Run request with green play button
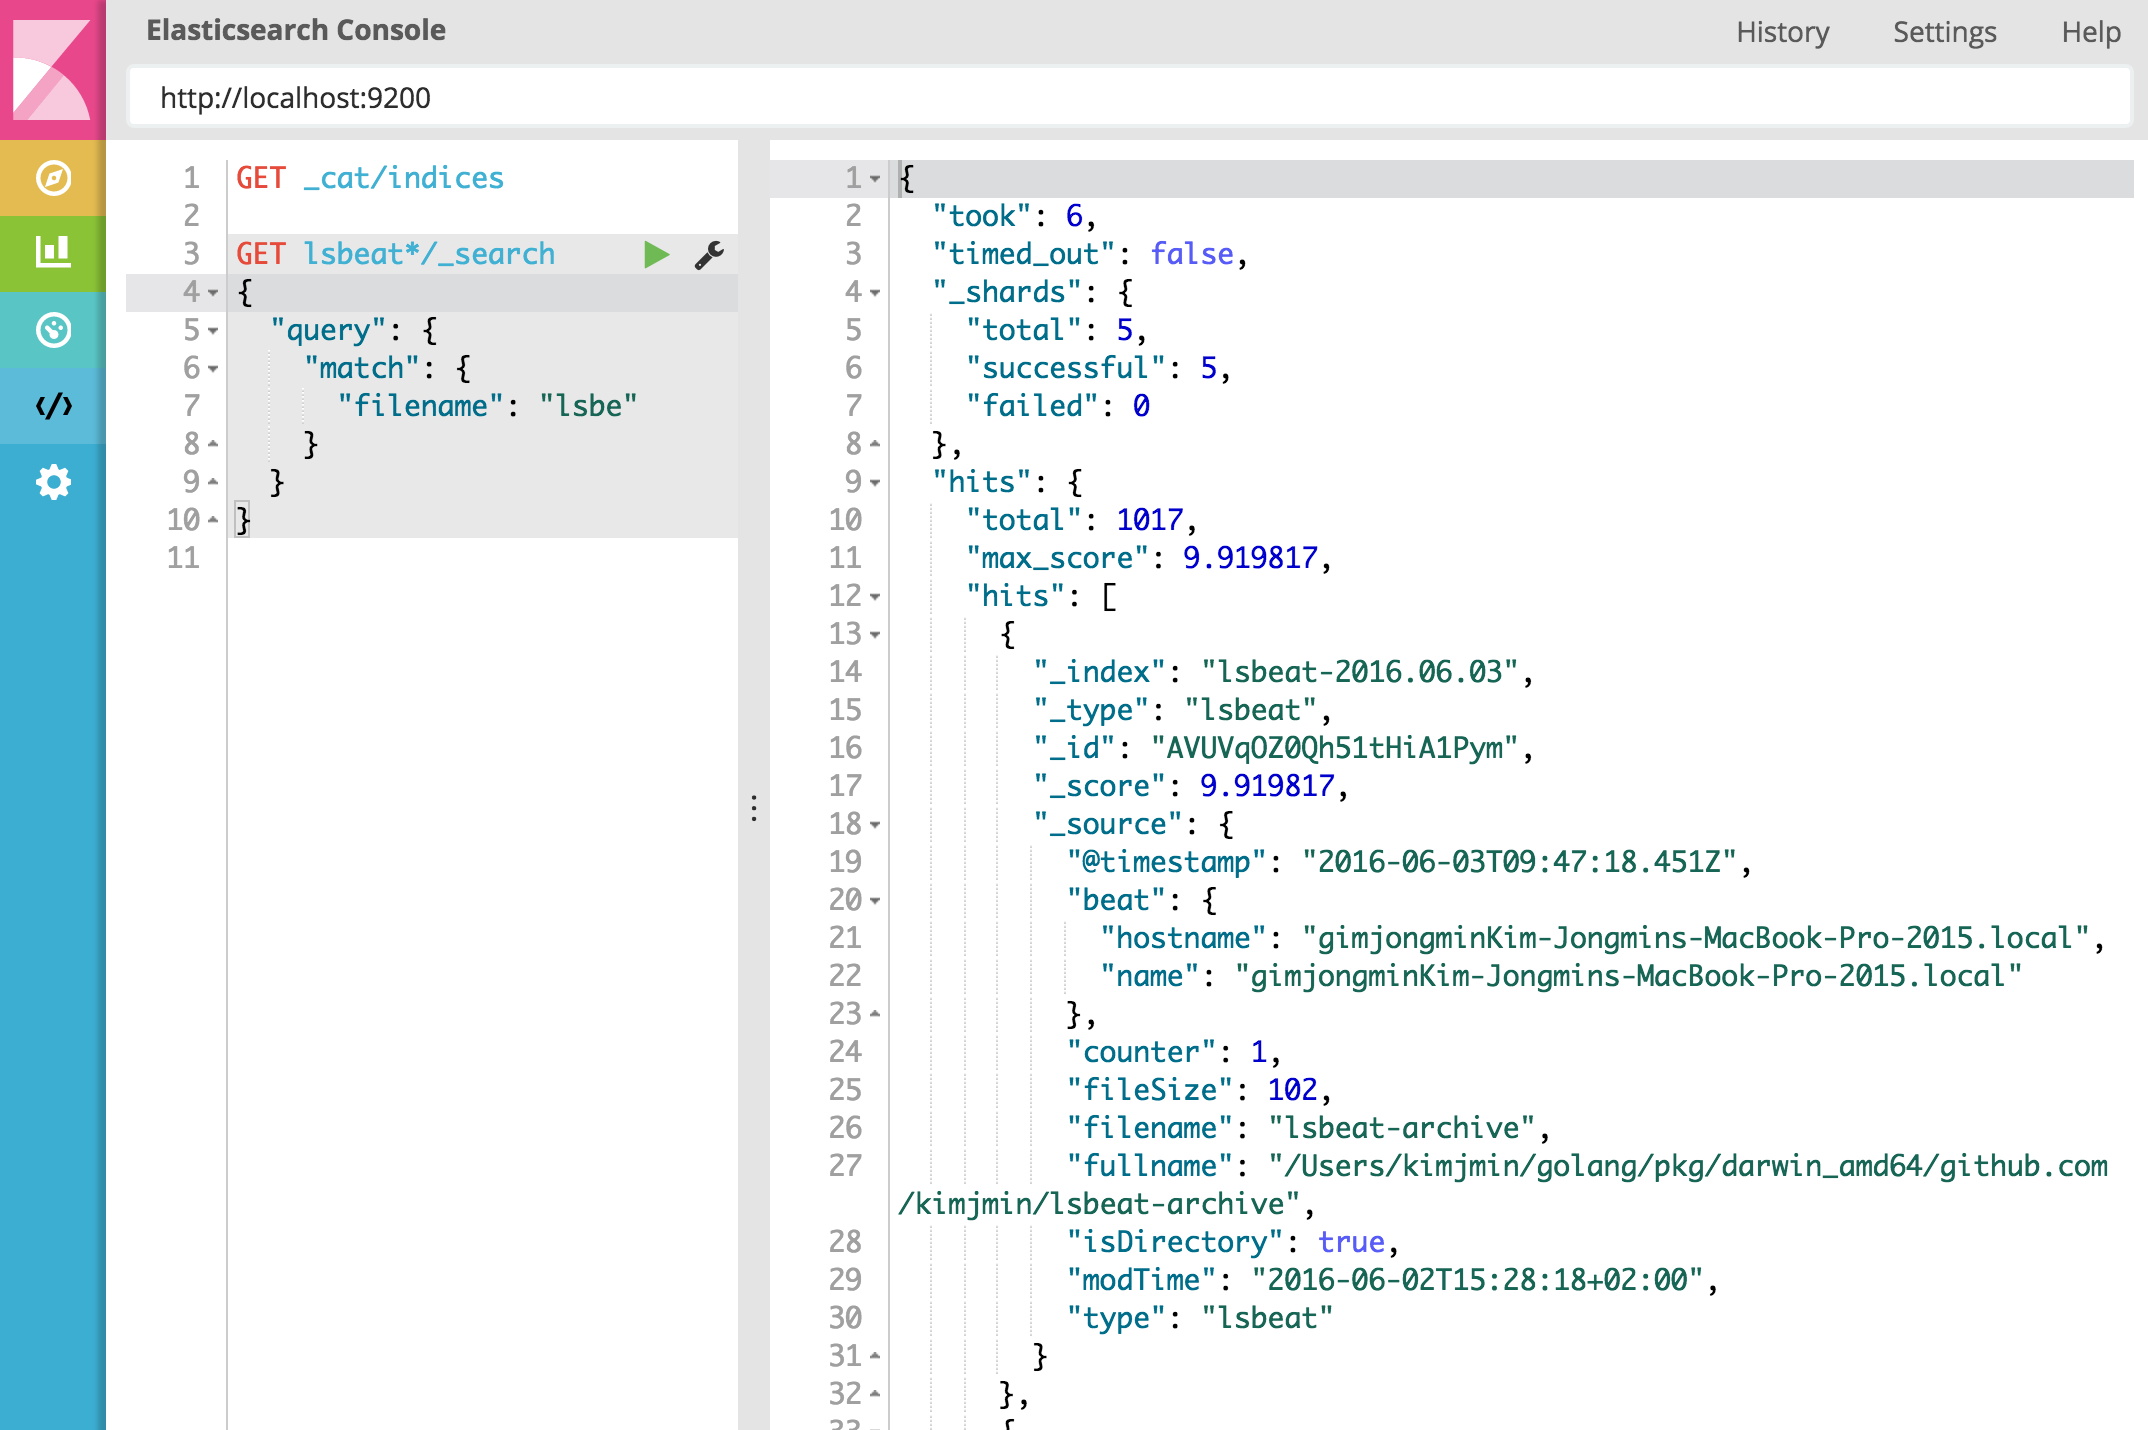This screenshot has height=1430, width=2148. pyautogui.click(x=656, y=254)
